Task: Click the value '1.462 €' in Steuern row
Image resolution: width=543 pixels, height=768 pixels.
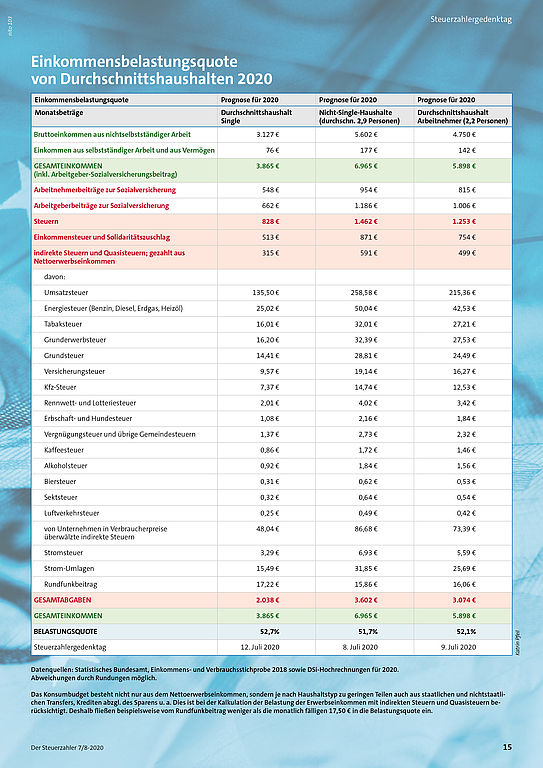Action: tap(366, 221)
